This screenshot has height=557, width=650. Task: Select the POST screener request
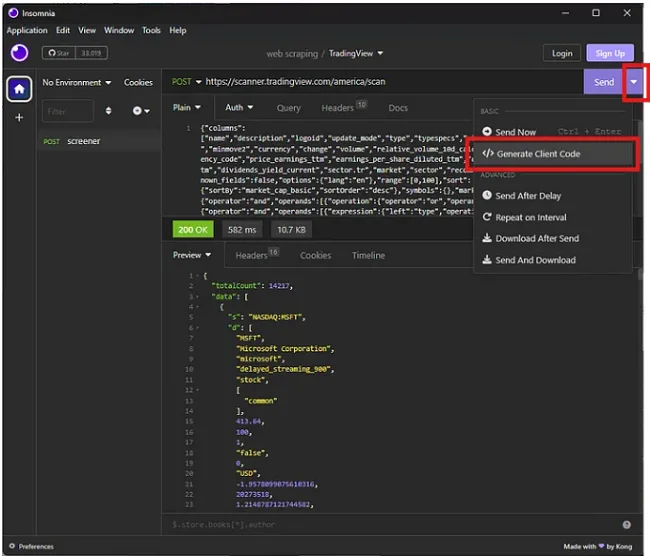(99, 141)
